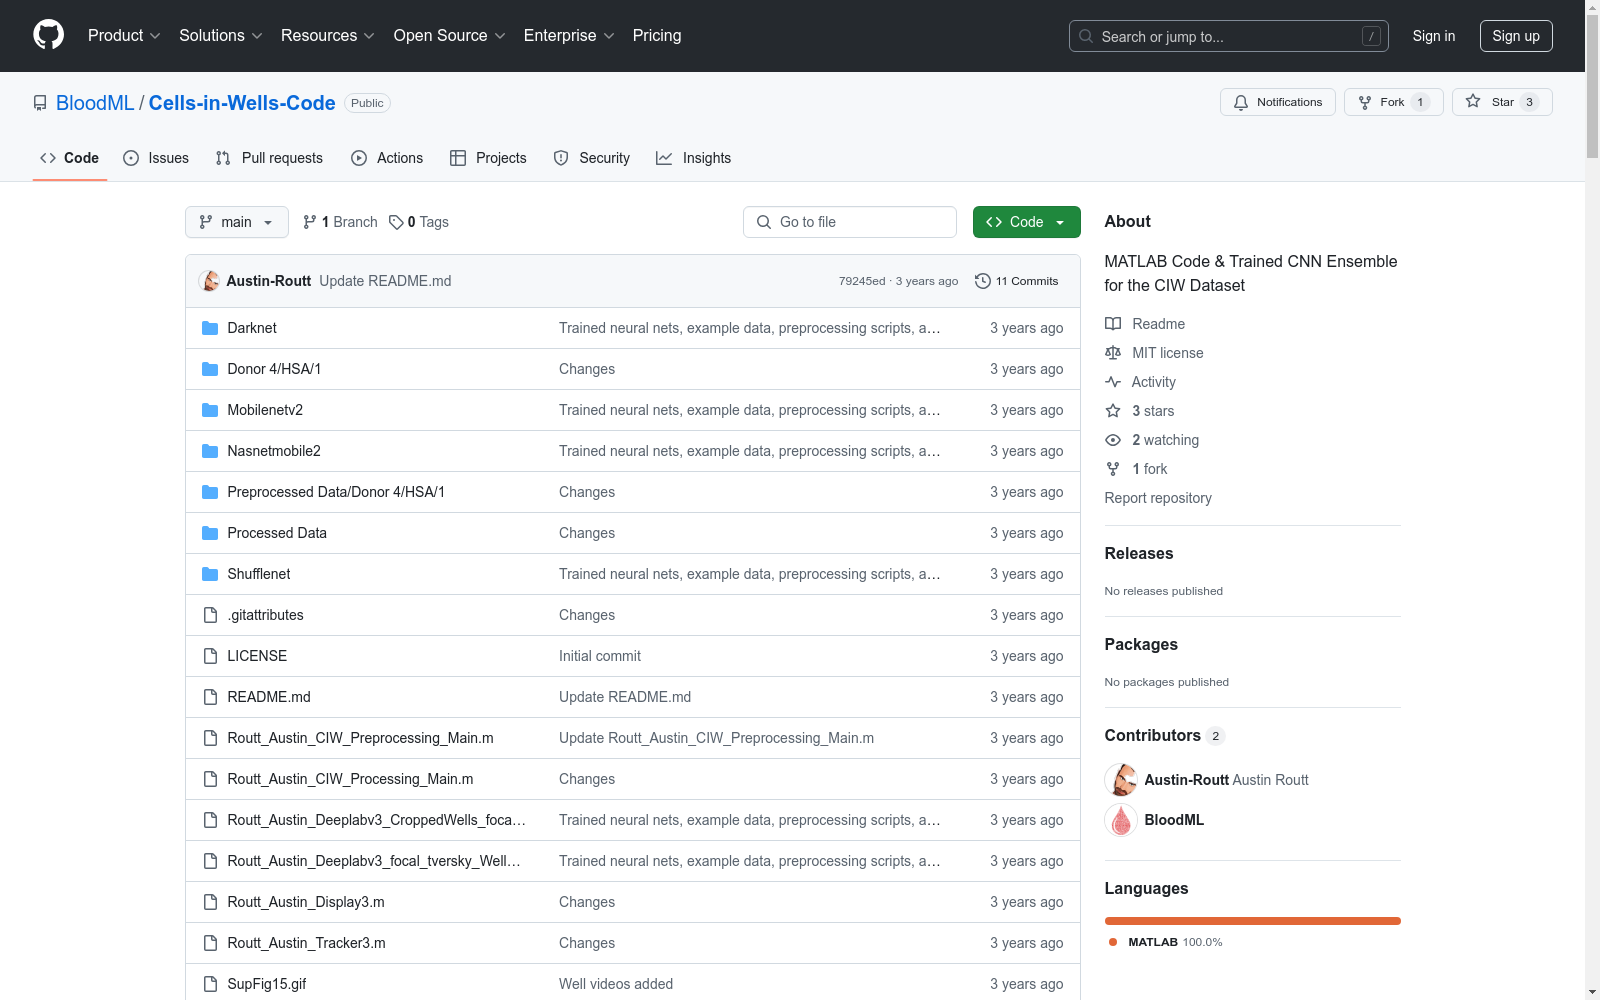Open Routt_Austin_Display3.m file

tap(306, 902)
